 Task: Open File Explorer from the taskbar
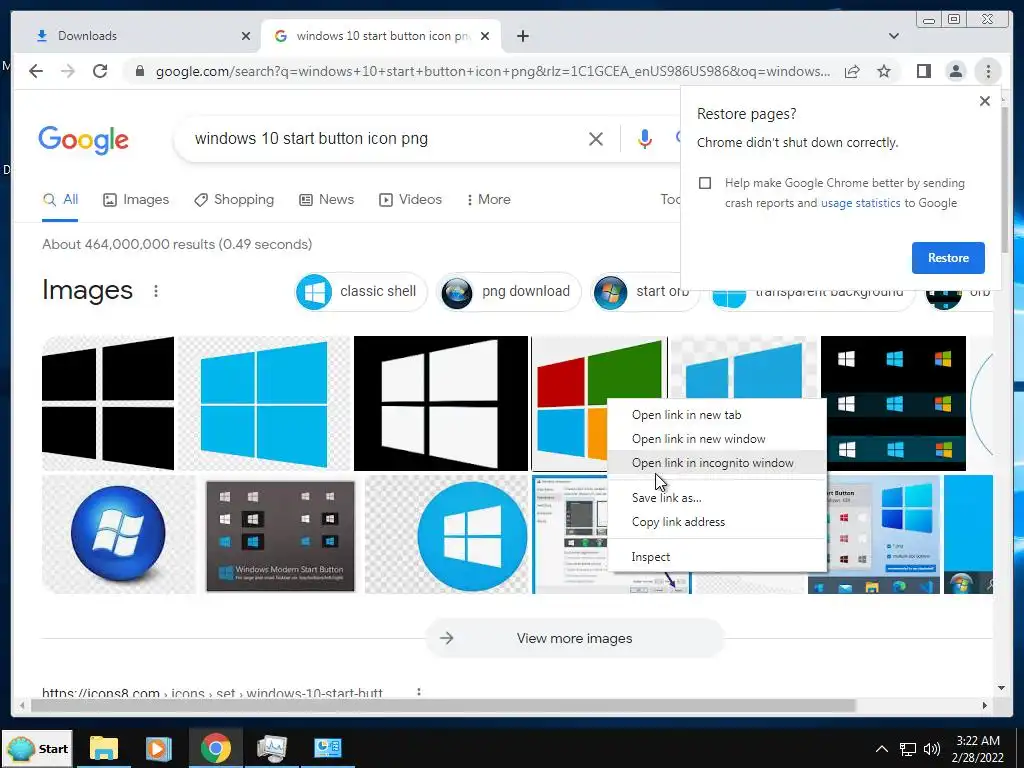[103, 748]
